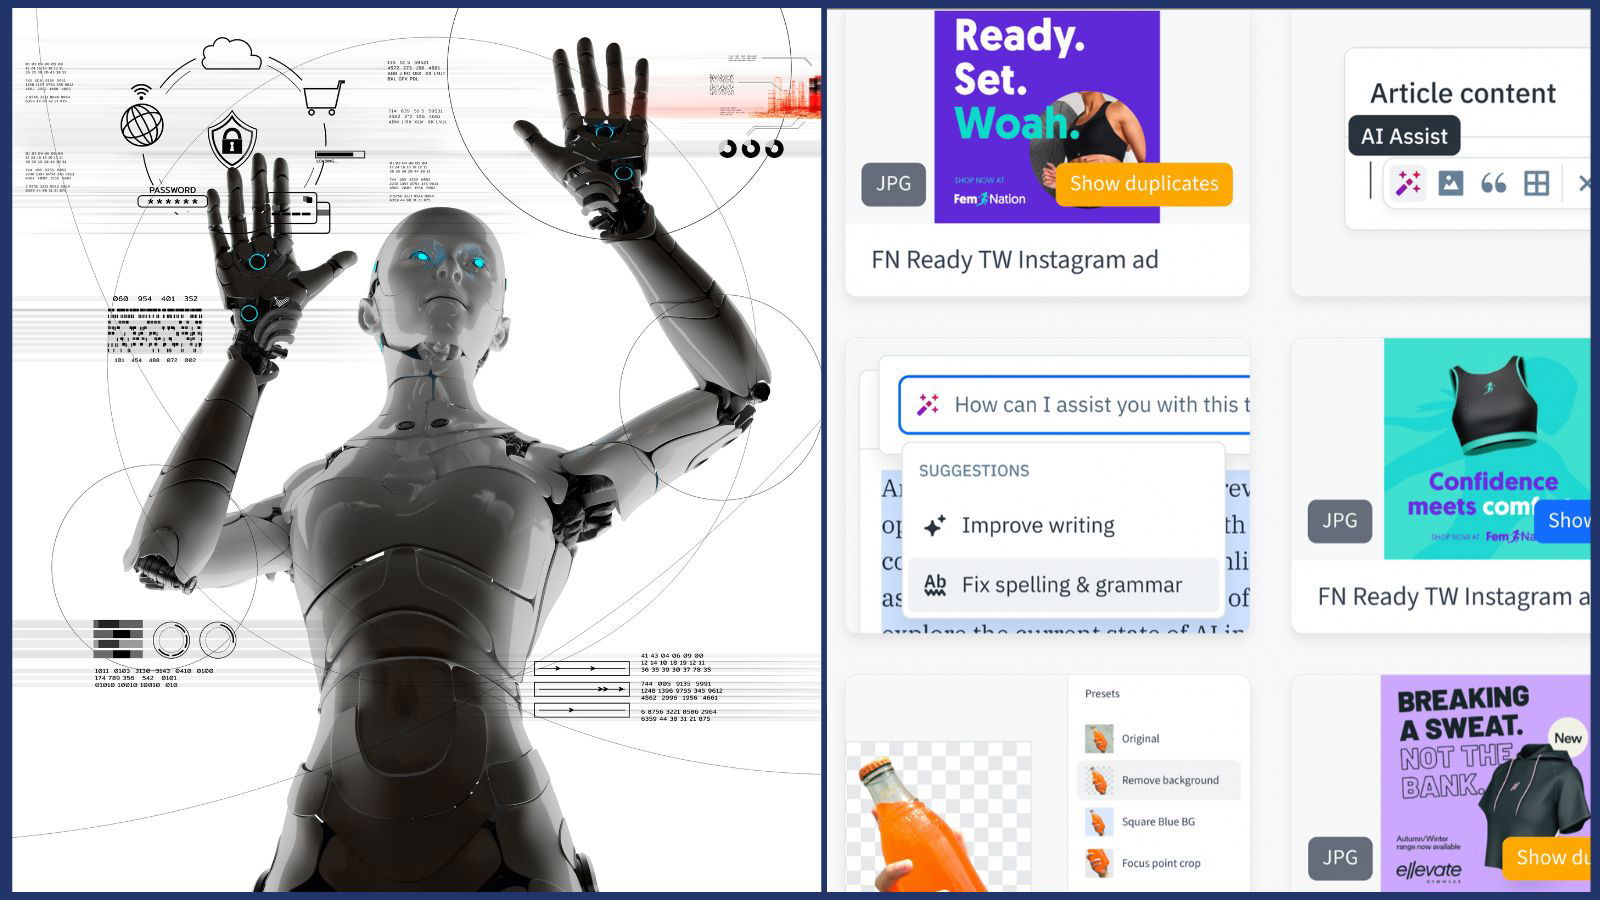Choose the Improve writing suggestion

coord(1037,524)
